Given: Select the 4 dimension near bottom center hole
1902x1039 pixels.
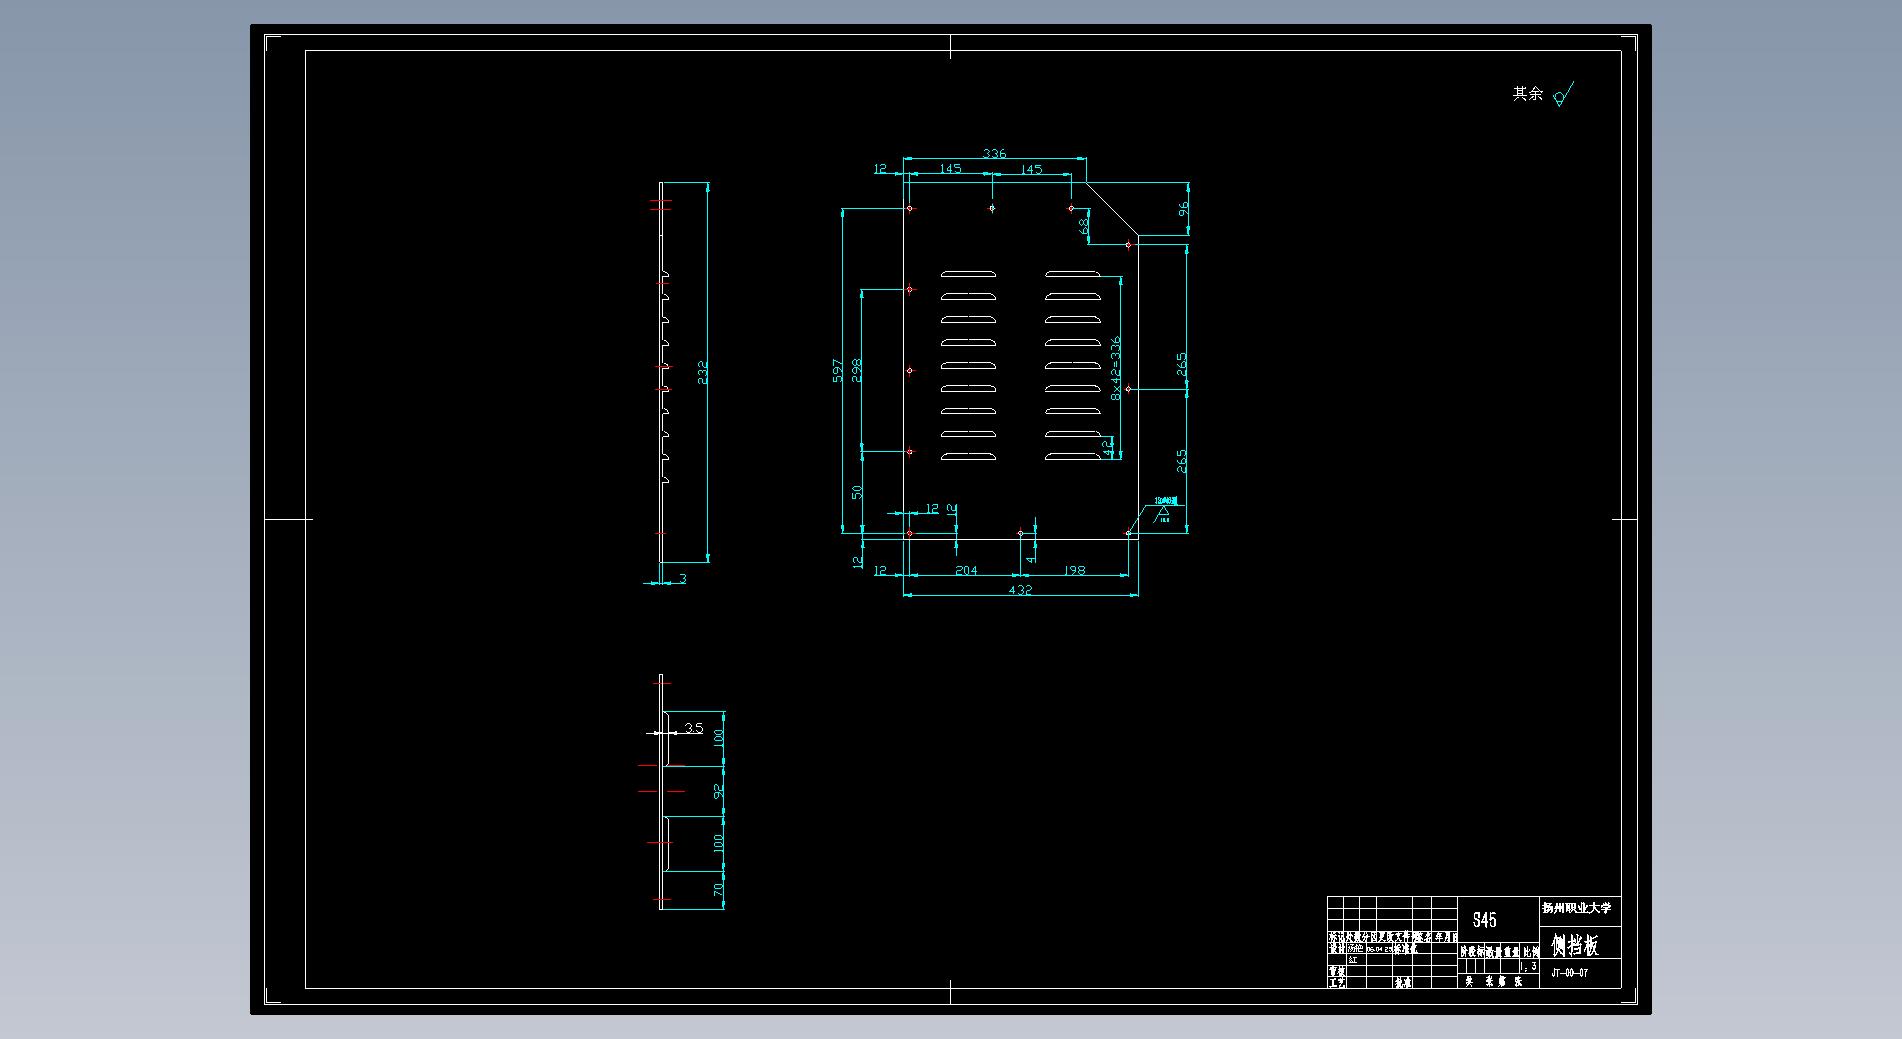Looking at the screenshot, I should (1031, 559).
